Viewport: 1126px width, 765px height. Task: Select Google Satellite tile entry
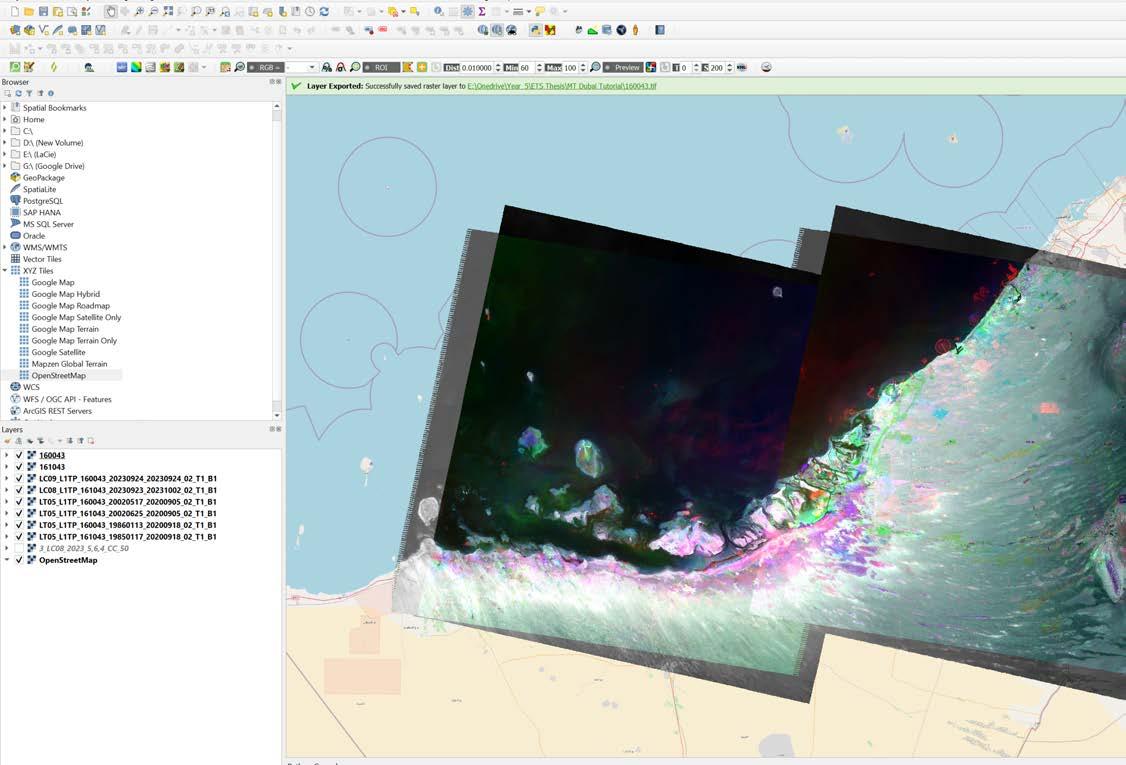click(58, 353)
